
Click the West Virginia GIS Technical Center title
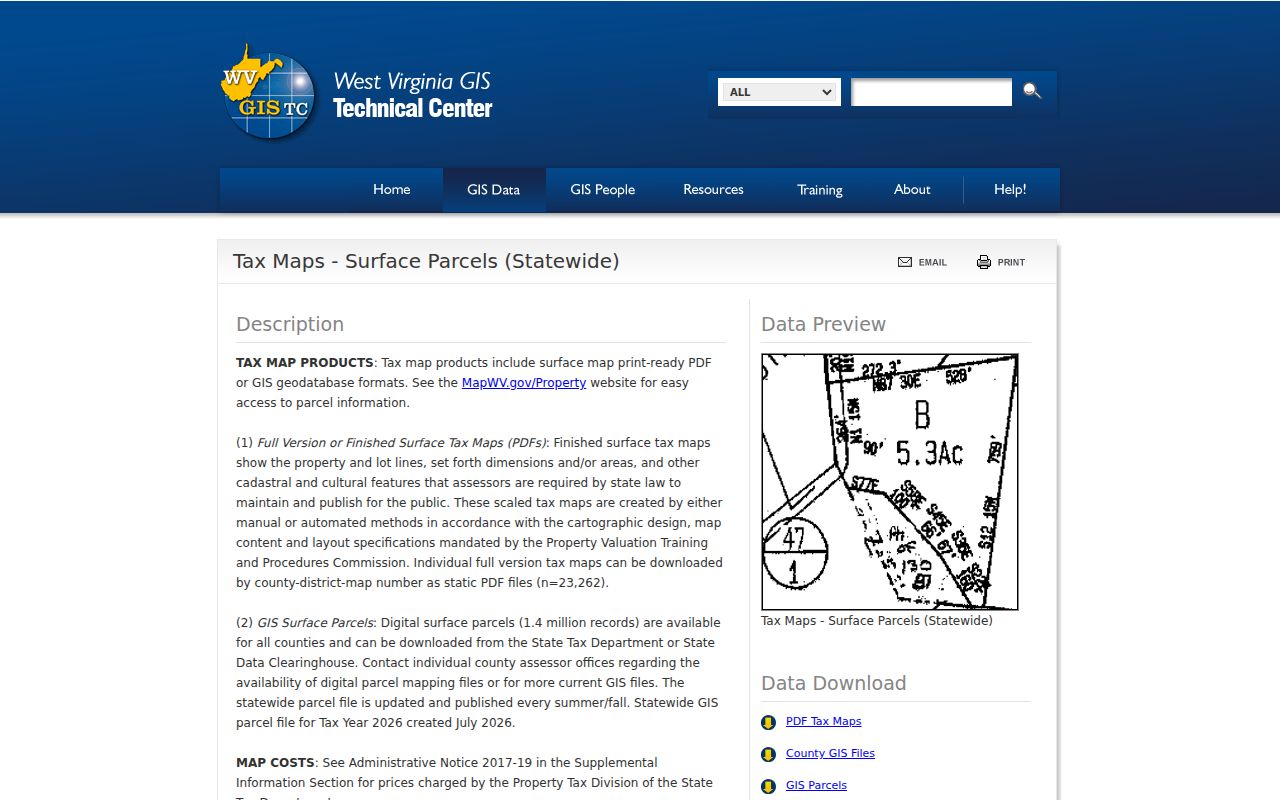tap(412, 95)
